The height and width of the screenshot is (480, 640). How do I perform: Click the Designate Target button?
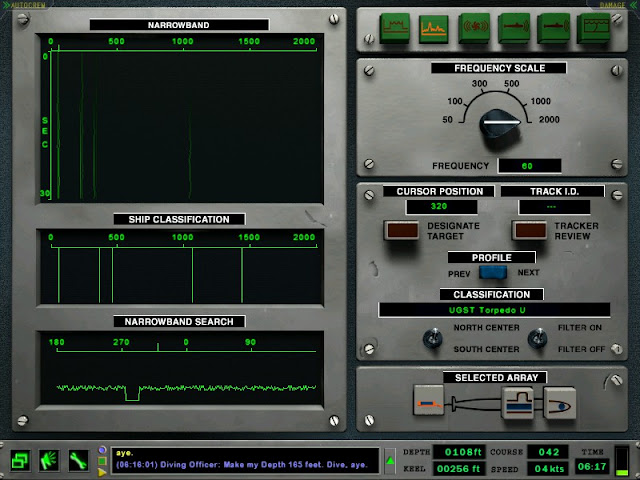point(402,231)
